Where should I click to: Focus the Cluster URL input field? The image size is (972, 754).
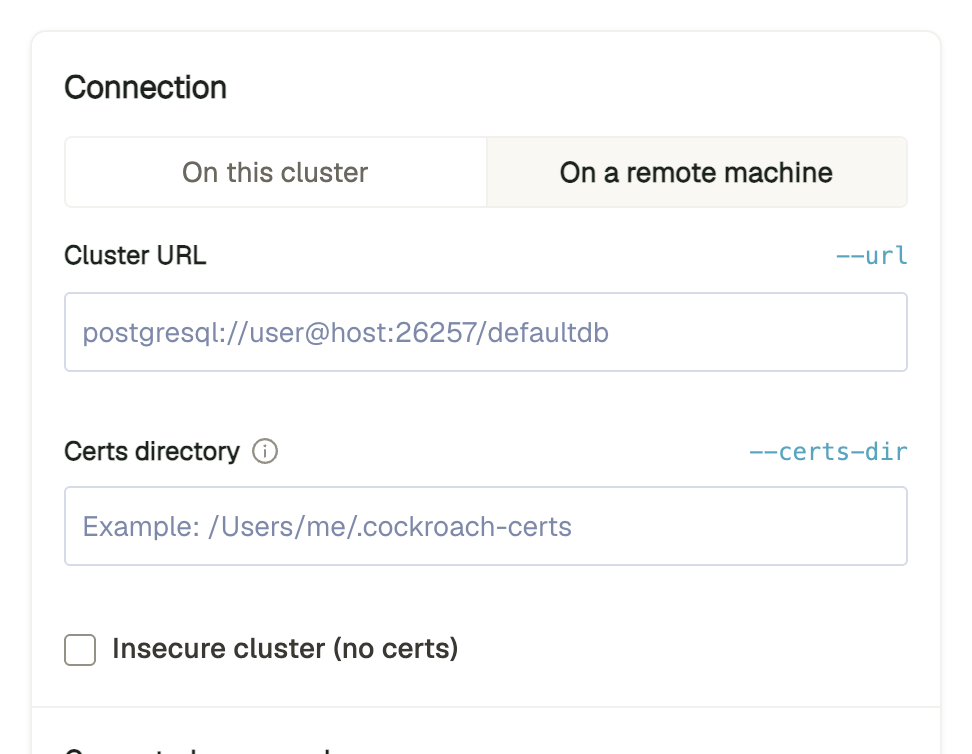(x=486, y=332)
